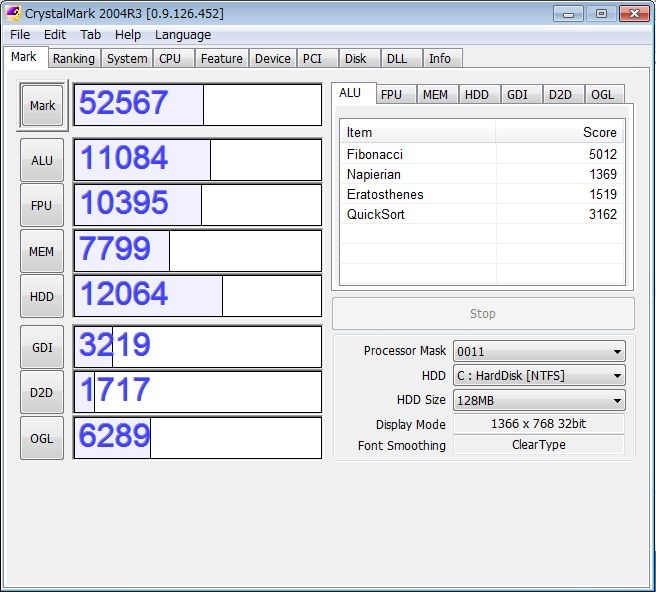Switch to the PCI tab

(x=317, y=59)
